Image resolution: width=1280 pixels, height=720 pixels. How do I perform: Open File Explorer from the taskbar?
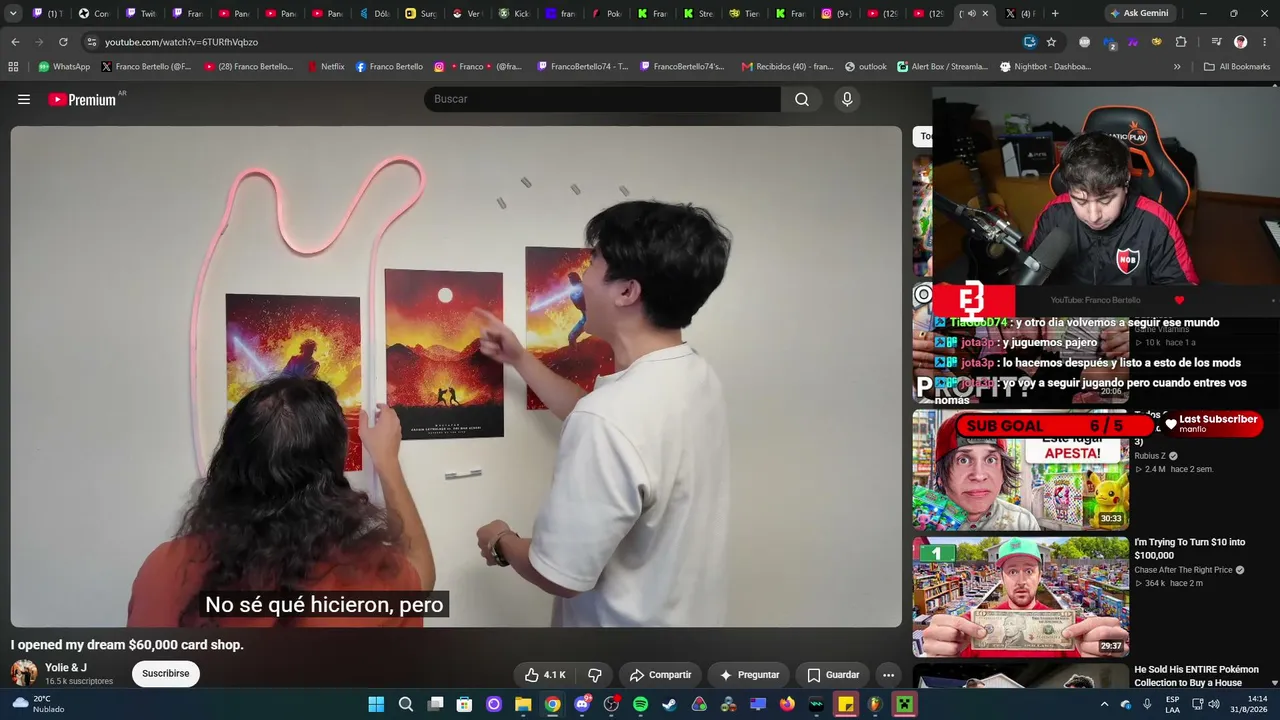[523, 704]
